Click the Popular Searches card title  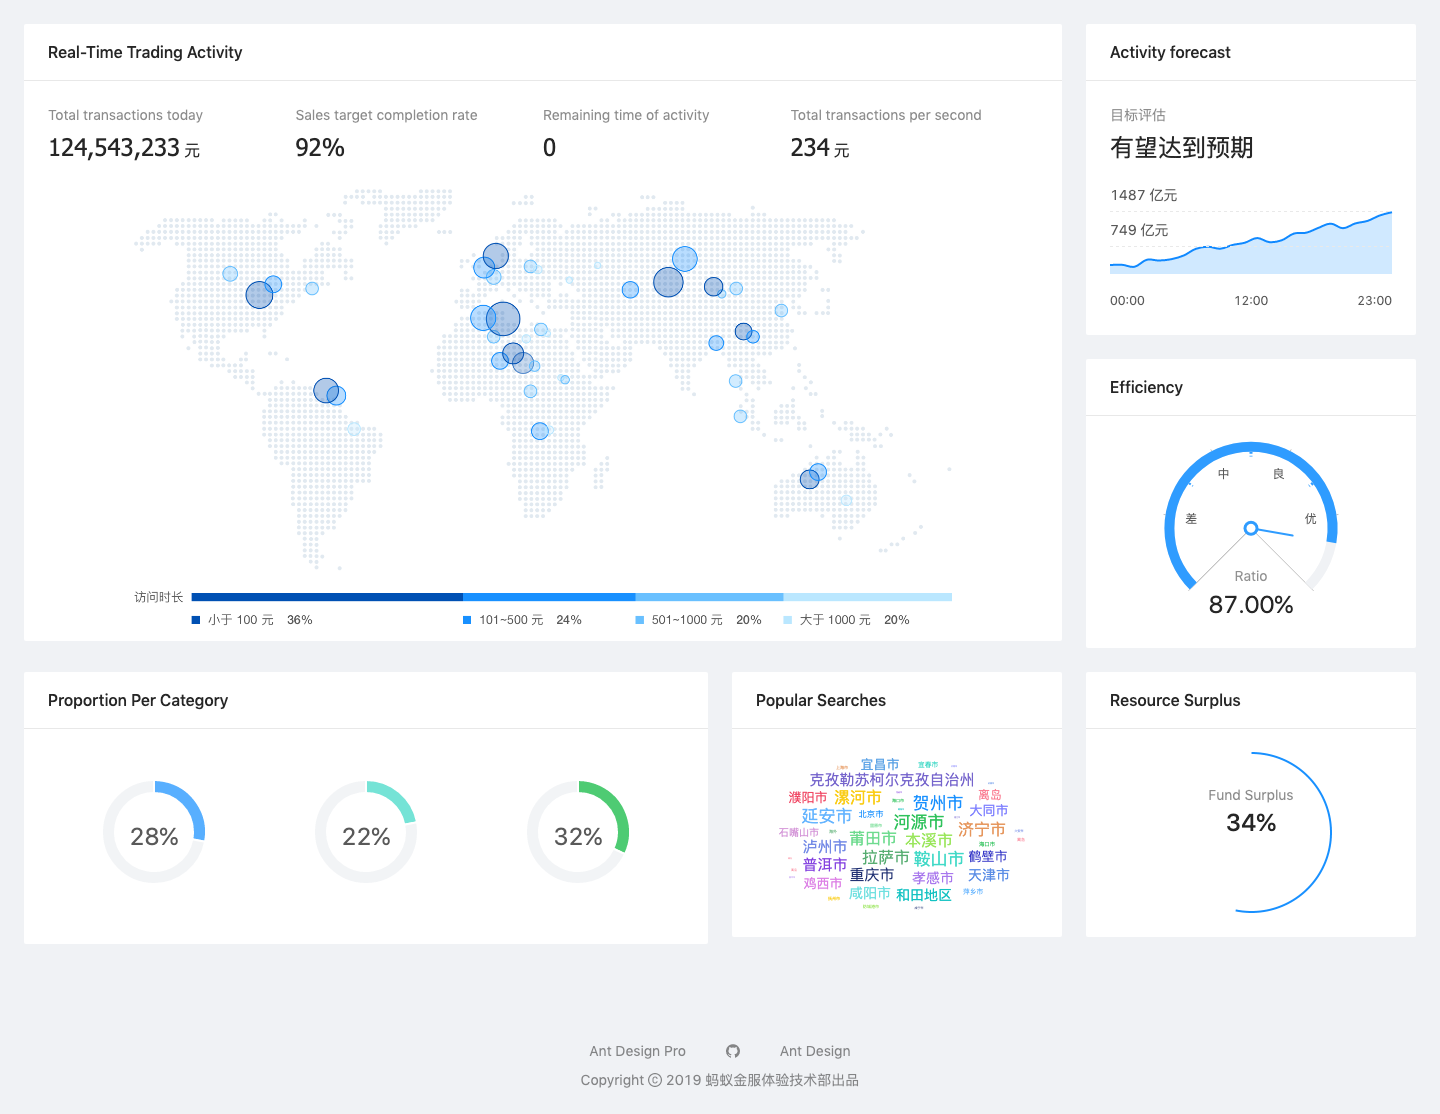point(821,700)
